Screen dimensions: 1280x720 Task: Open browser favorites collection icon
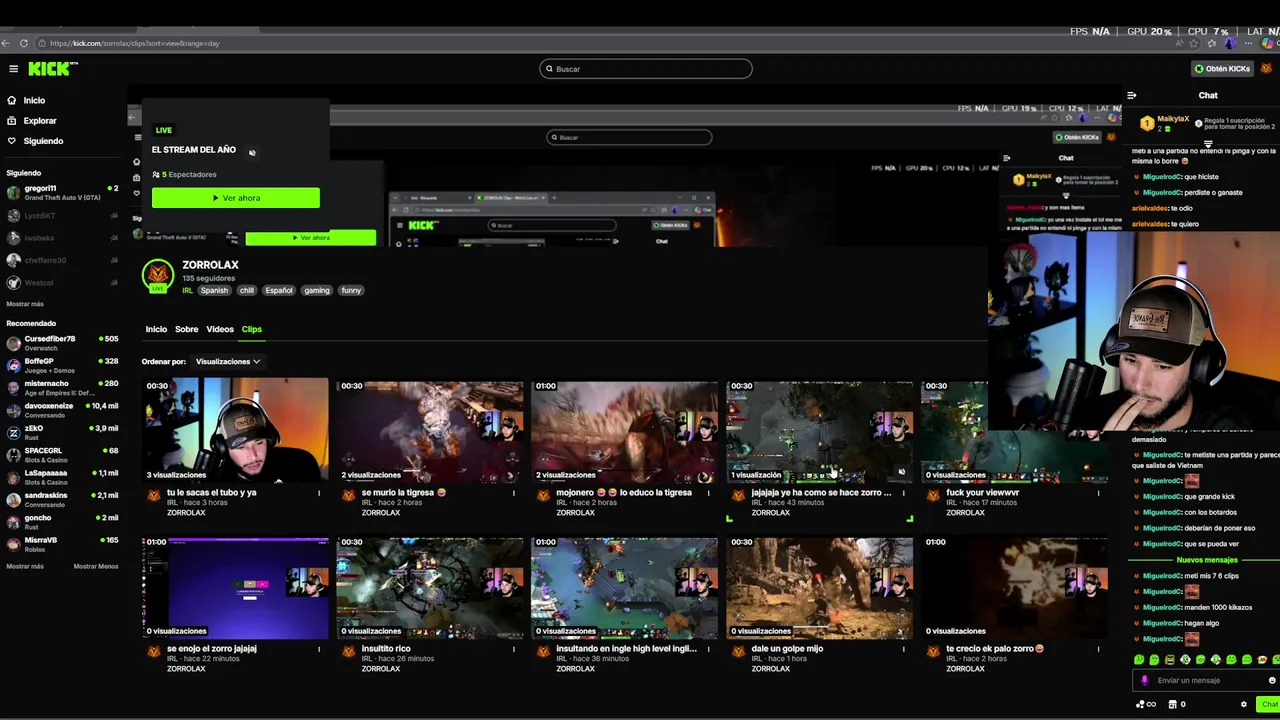(1212, 44)
